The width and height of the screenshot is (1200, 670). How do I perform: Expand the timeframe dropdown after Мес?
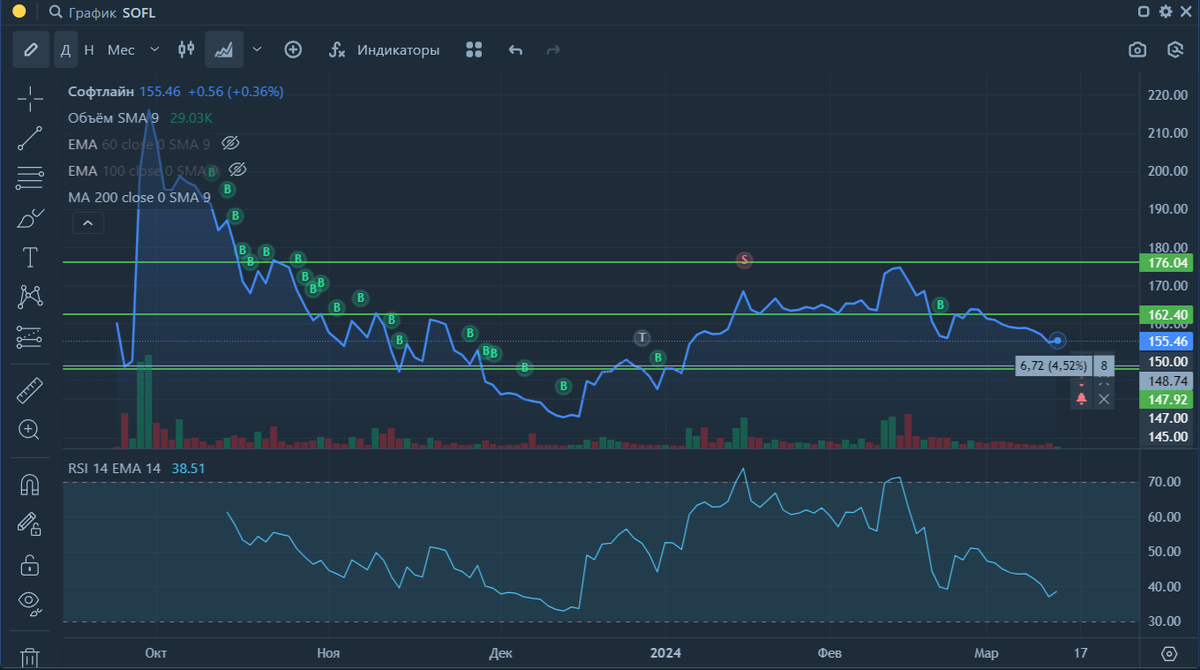(x=154, y=49)
